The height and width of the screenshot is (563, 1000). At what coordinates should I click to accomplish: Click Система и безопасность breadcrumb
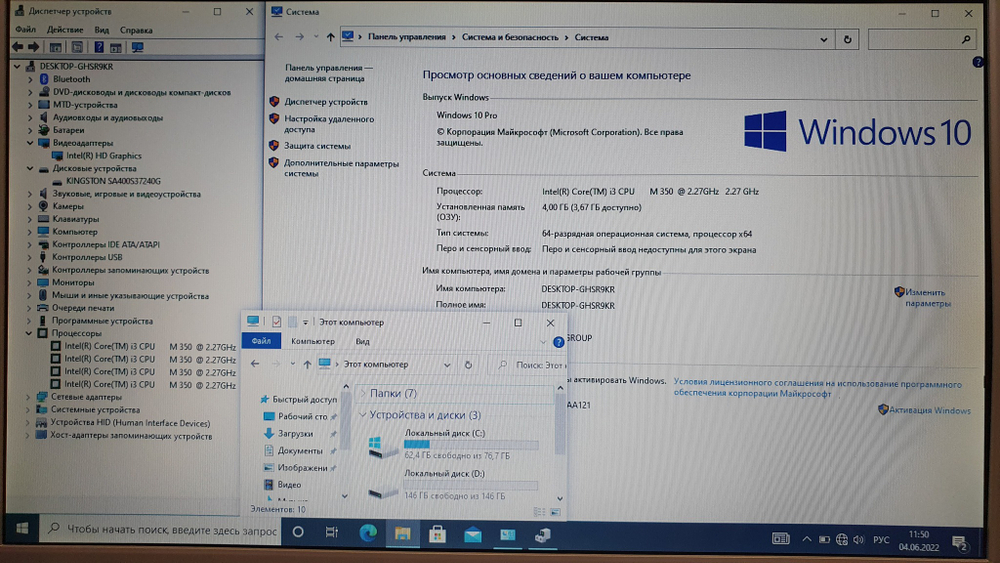pyautogui.click(x=510, y=37)
